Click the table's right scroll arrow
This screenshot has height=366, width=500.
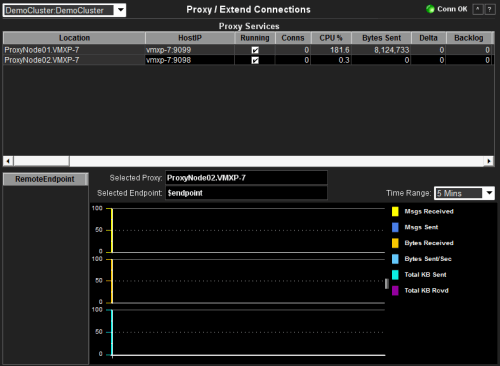point(489,161)
